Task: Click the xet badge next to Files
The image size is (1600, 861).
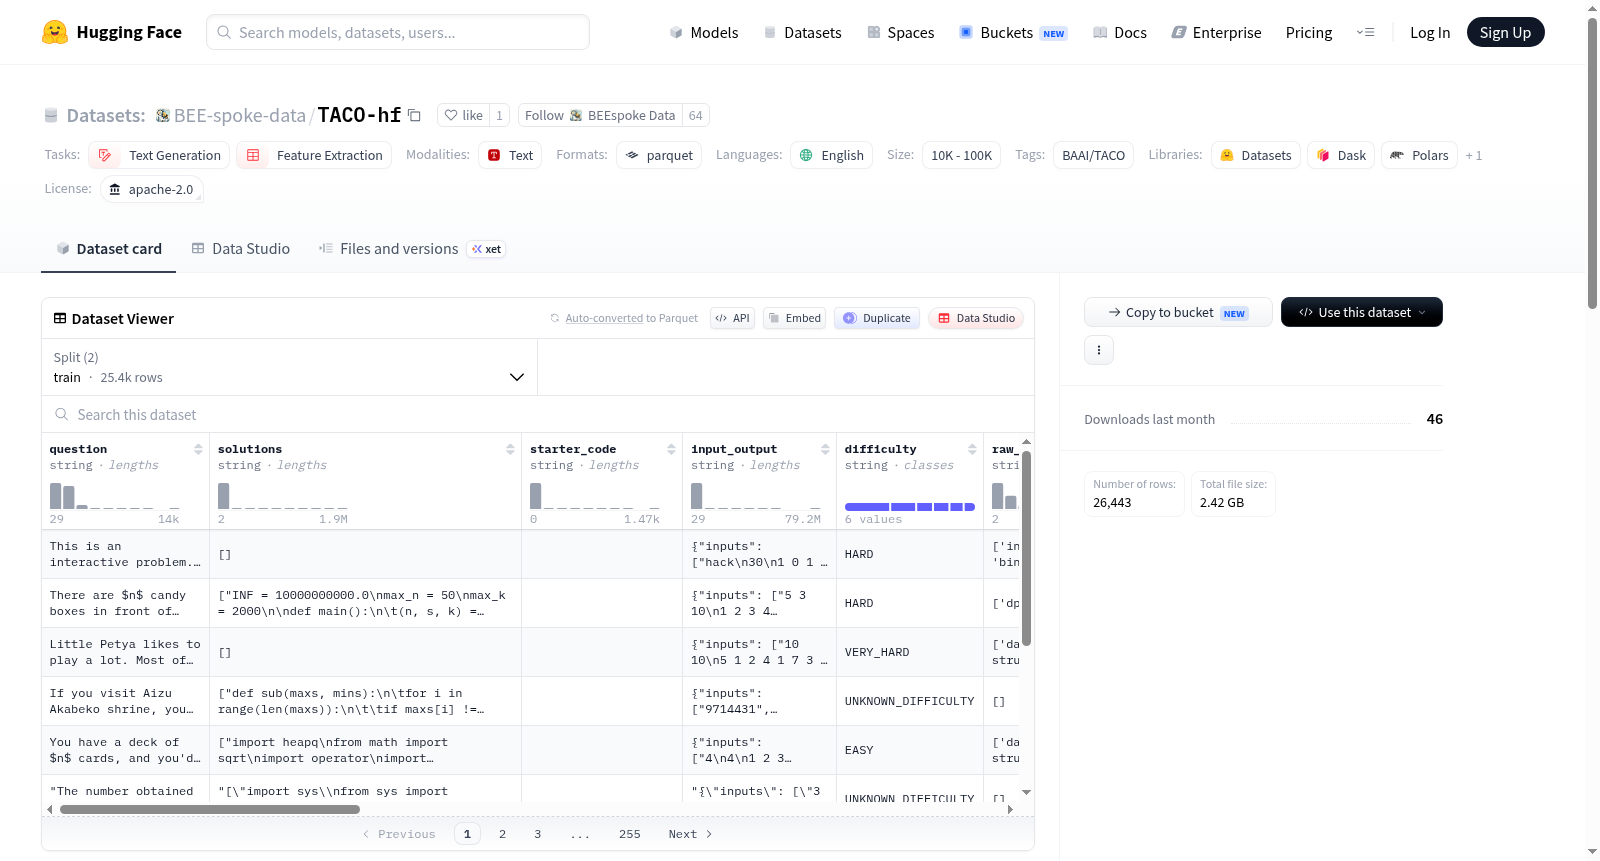Action: click(x=487, y=249)
